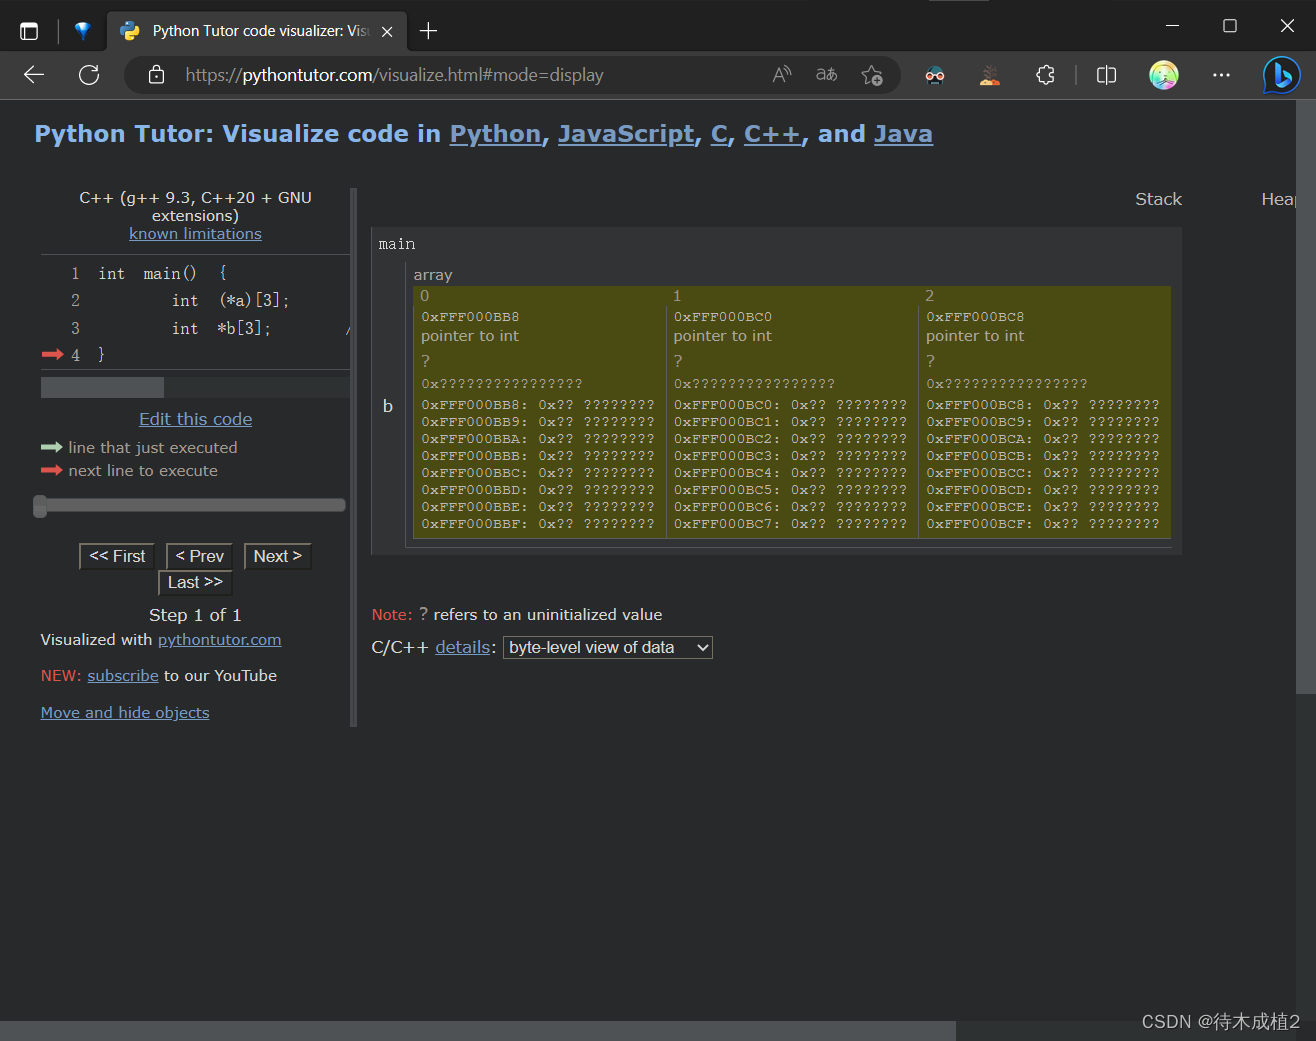
Task: Click the address 0xFFF000BC8 in array element 2
Action: [x=975, y=317]
